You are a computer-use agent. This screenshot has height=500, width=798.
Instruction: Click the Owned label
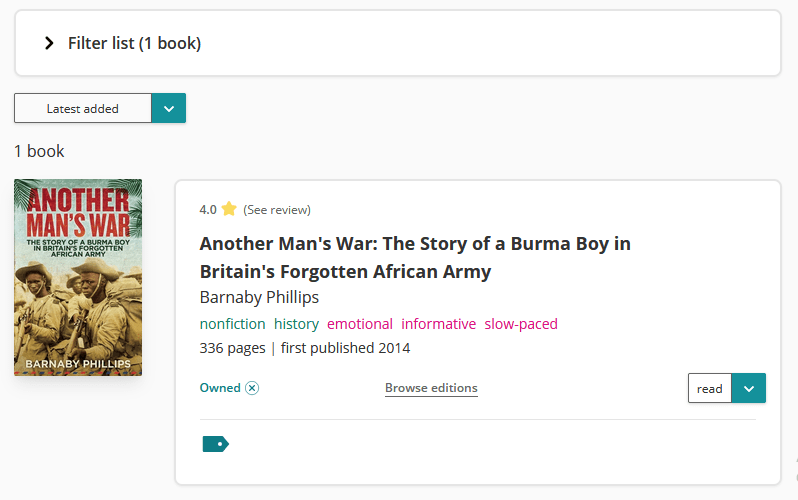pos(220,388)
